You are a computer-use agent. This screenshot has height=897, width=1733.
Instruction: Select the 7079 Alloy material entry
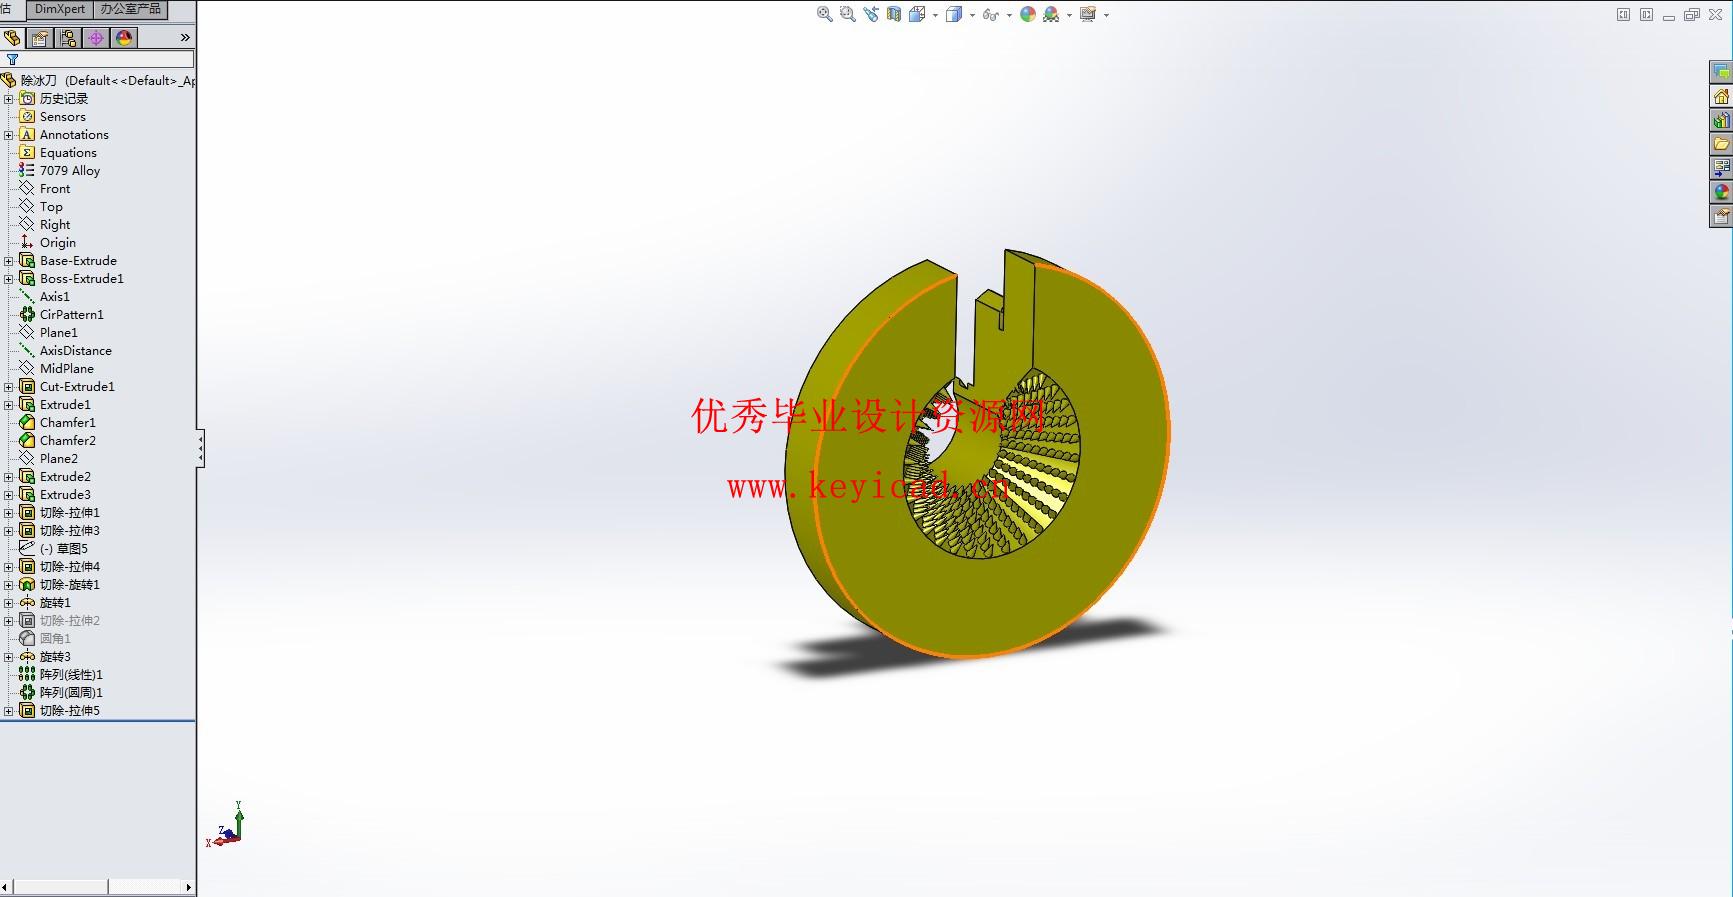coord(69,171)
